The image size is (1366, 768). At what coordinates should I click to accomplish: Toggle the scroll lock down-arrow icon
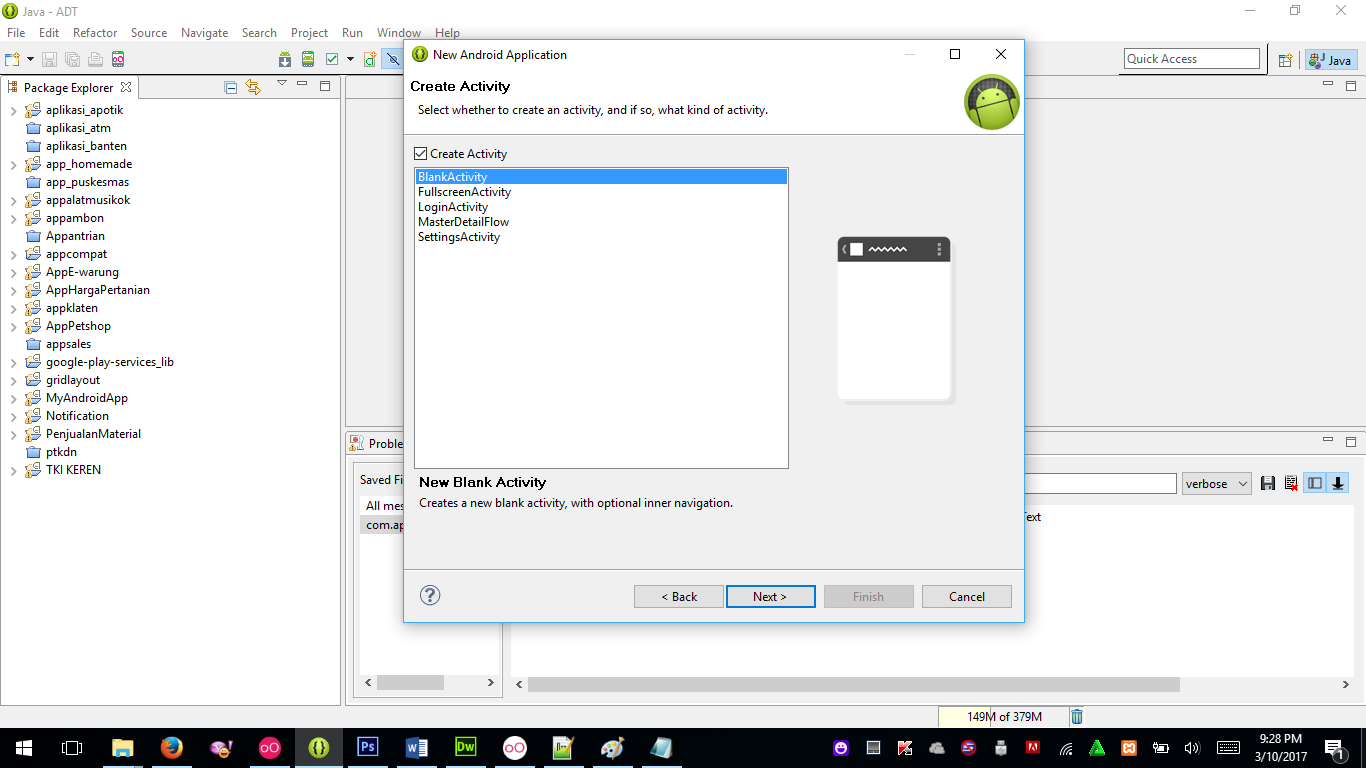tap(1338, 484)
